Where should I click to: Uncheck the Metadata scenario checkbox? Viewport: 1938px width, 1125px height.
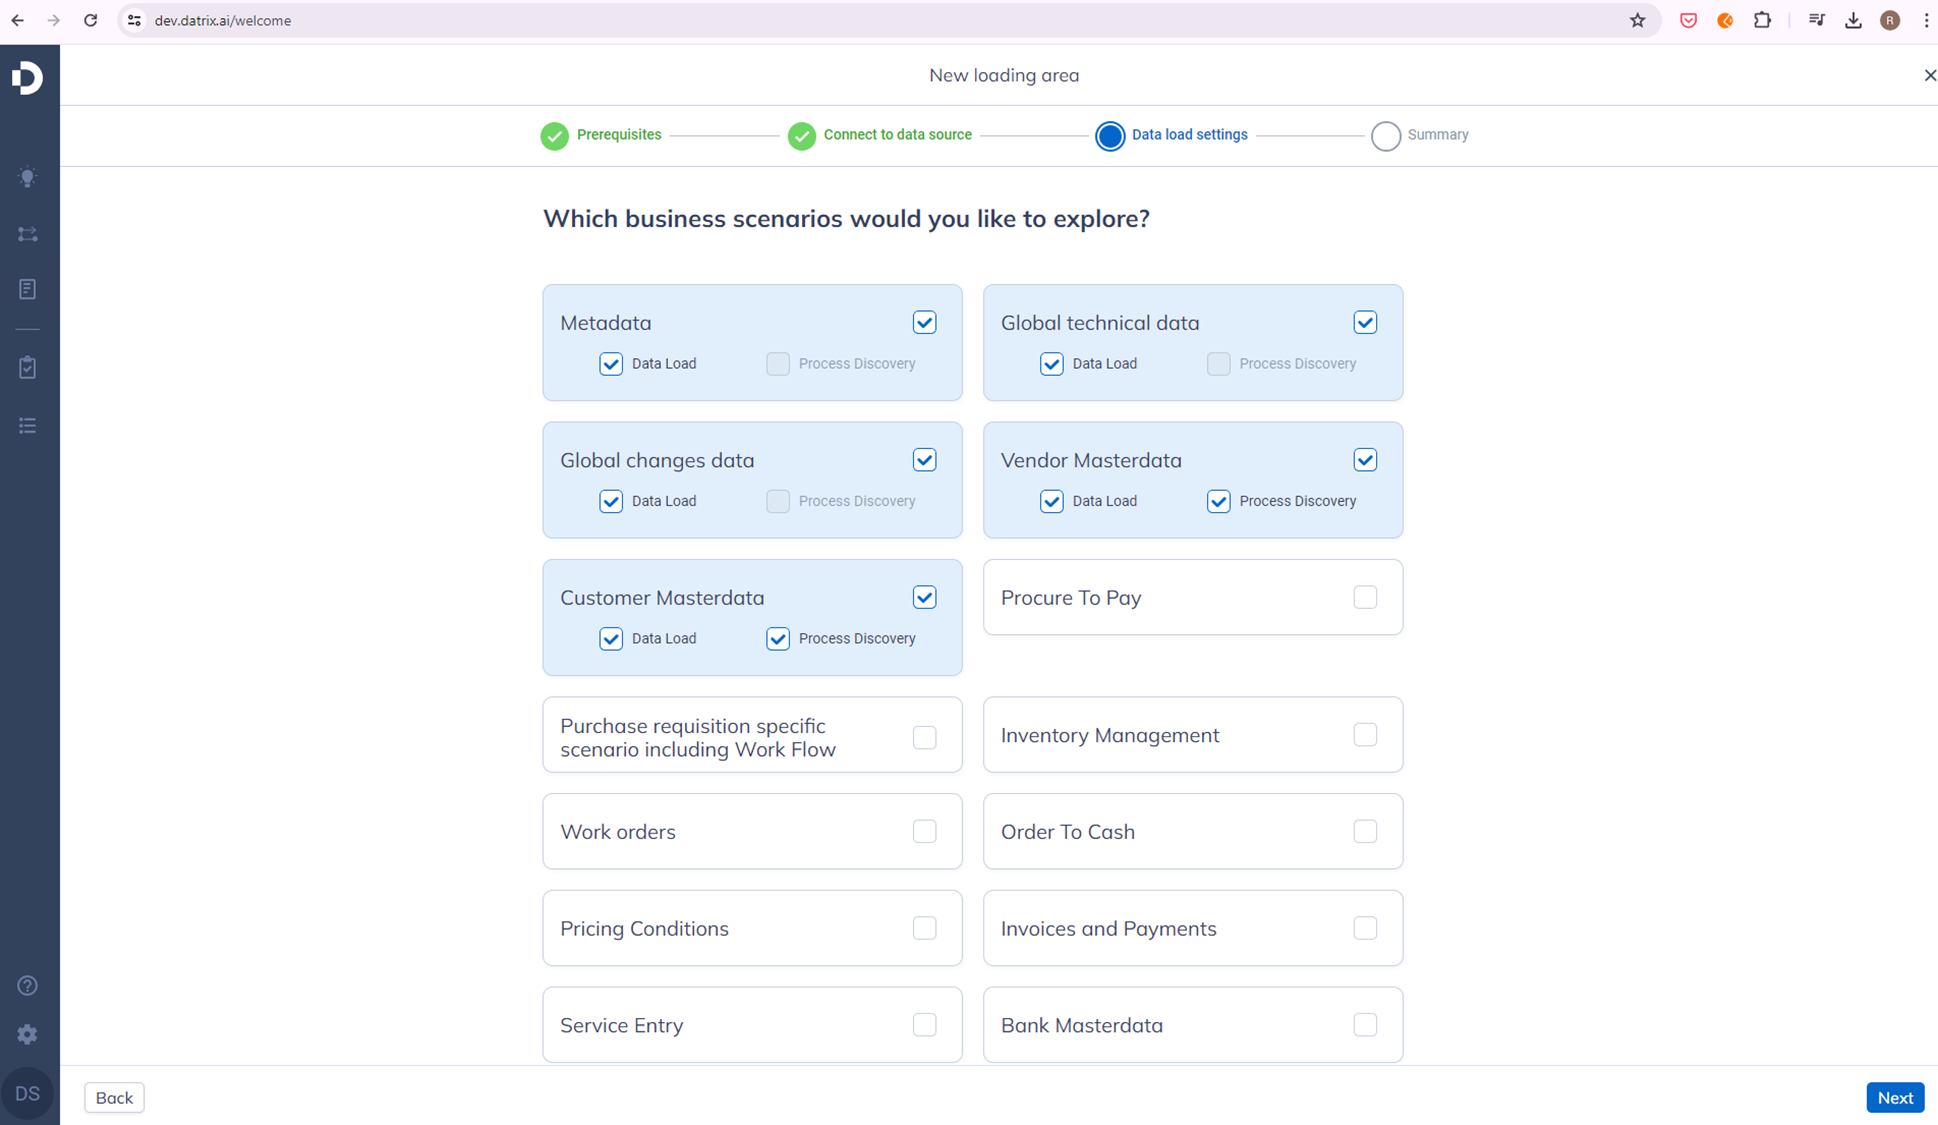click(x=924, y=322)
